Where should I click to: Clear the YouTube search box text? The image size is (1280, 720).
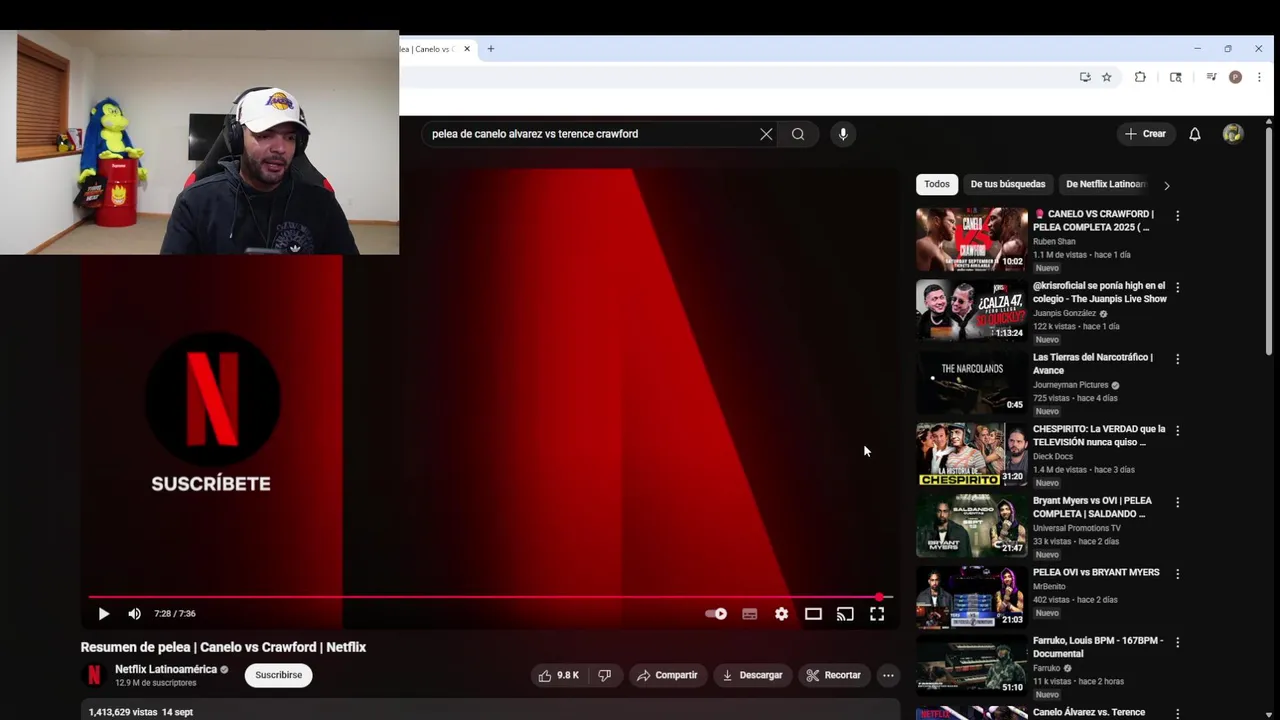(766, 134)
